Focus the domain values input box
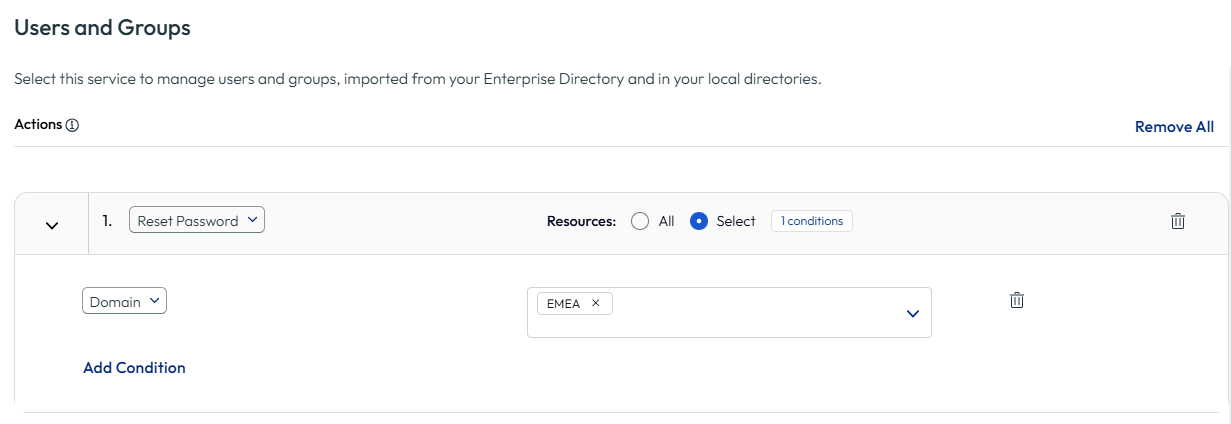Screen dimensions: 1231x424 (x=729, y=312)
